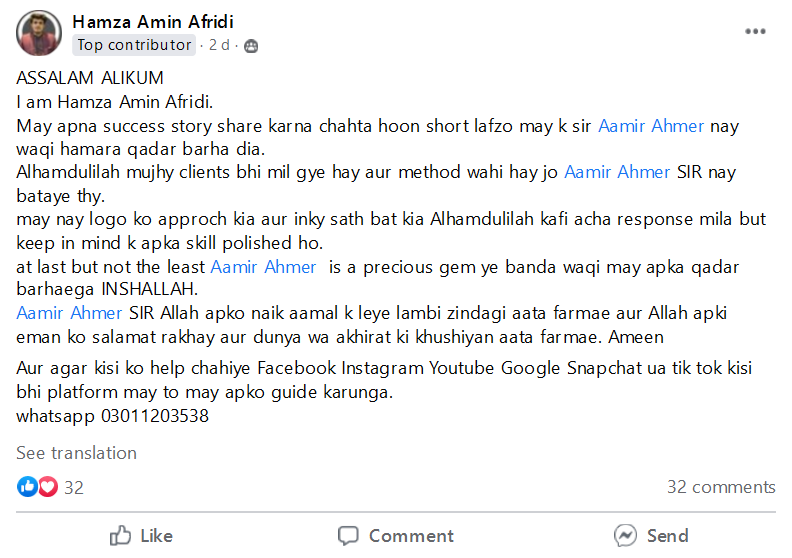Open Hamza Amin Afridi's profile picture

[x=39, y=33]
